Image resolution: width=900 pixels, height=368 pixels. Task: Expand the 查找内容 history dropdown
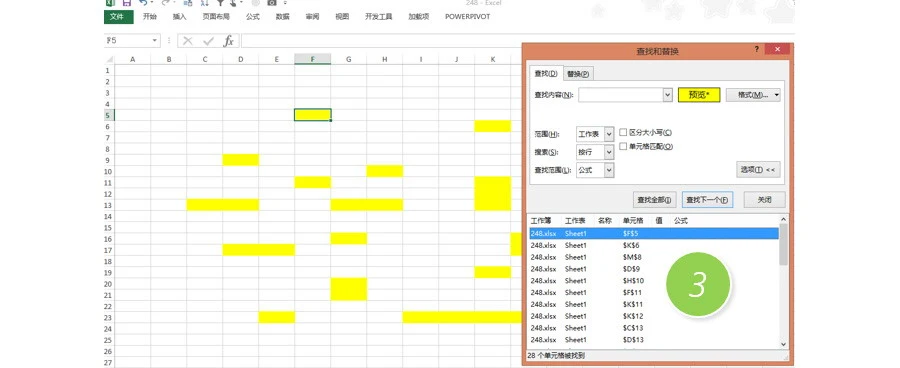point(668,95)
